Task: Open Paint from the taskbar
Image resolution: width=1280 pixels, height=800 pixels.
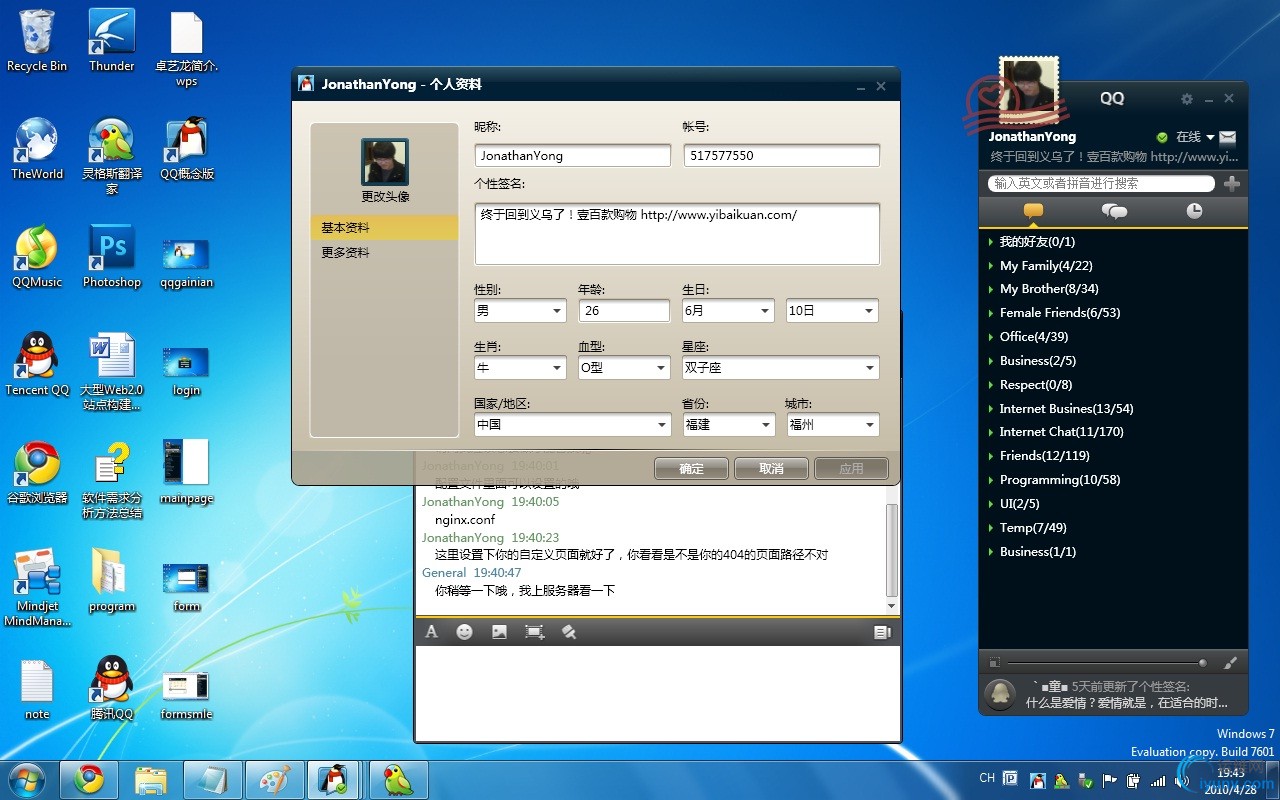Action: pyautogui.click(x=275, y=780)
